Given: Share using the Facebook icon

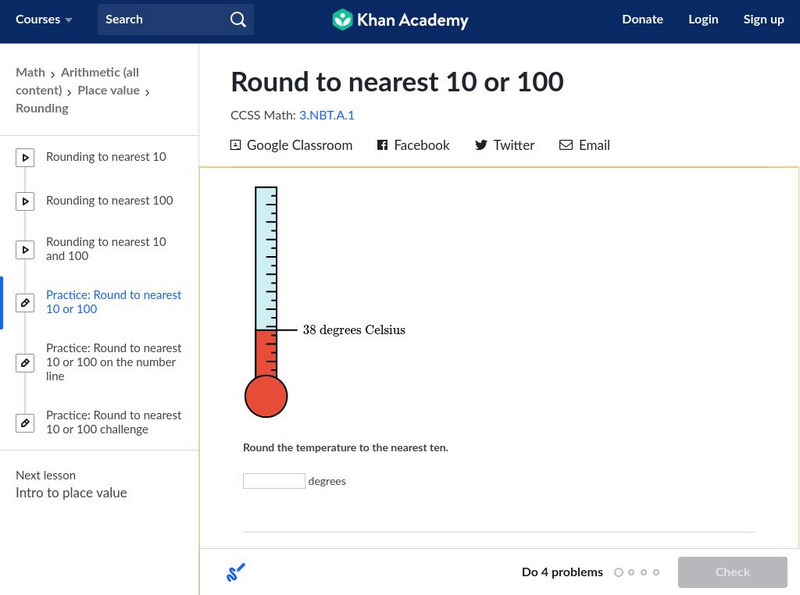Looking at the screenshot, I should tap(382, 145).
